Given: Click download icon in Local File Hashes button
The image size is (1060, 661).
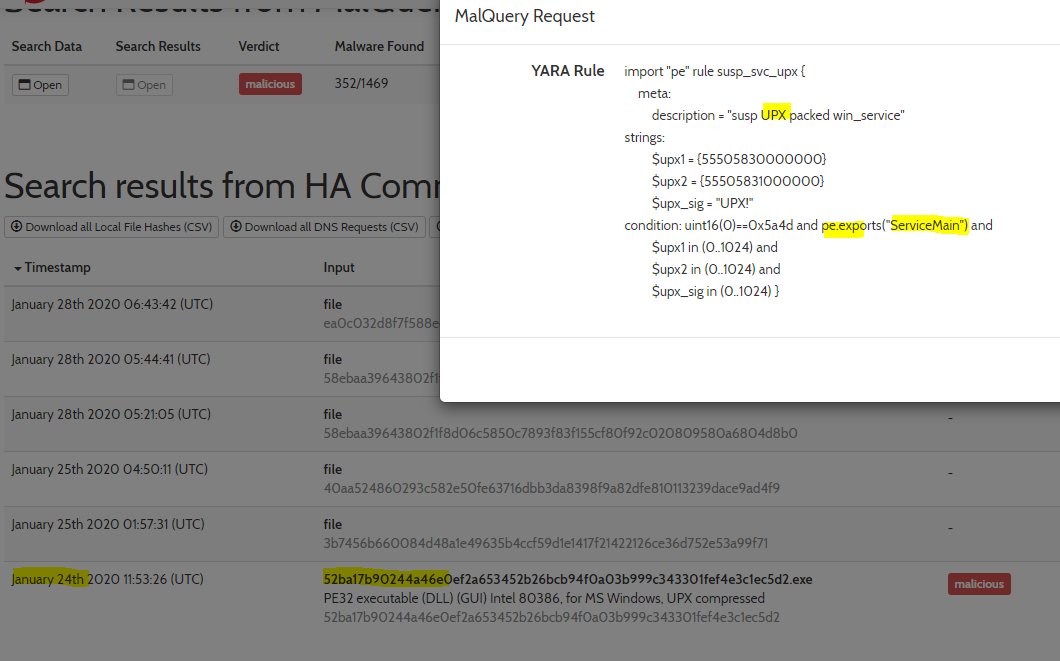Looking at the screenshot, I should [x=17, y=226].
